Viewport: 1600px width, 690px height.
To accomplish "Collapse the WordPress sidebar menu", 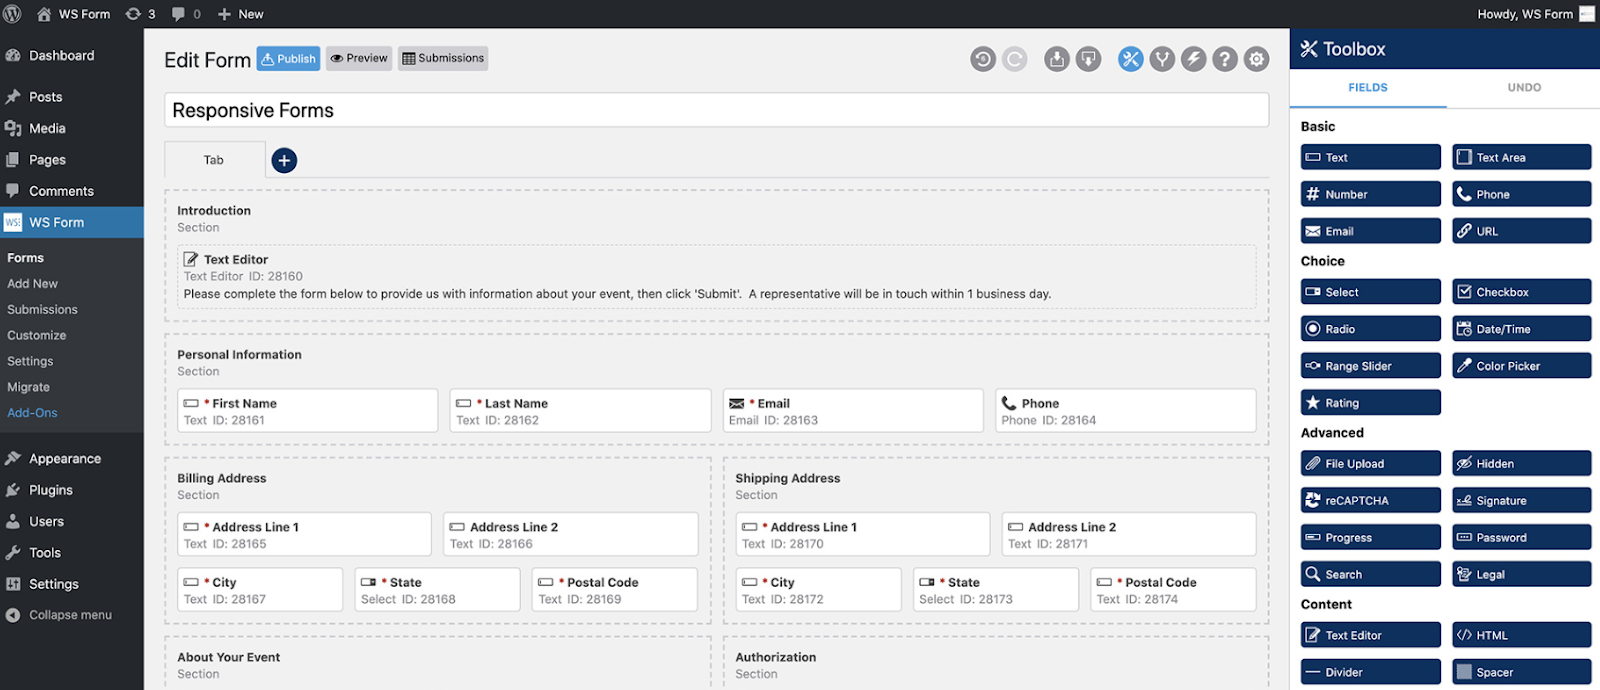I will tap(70, 615).
